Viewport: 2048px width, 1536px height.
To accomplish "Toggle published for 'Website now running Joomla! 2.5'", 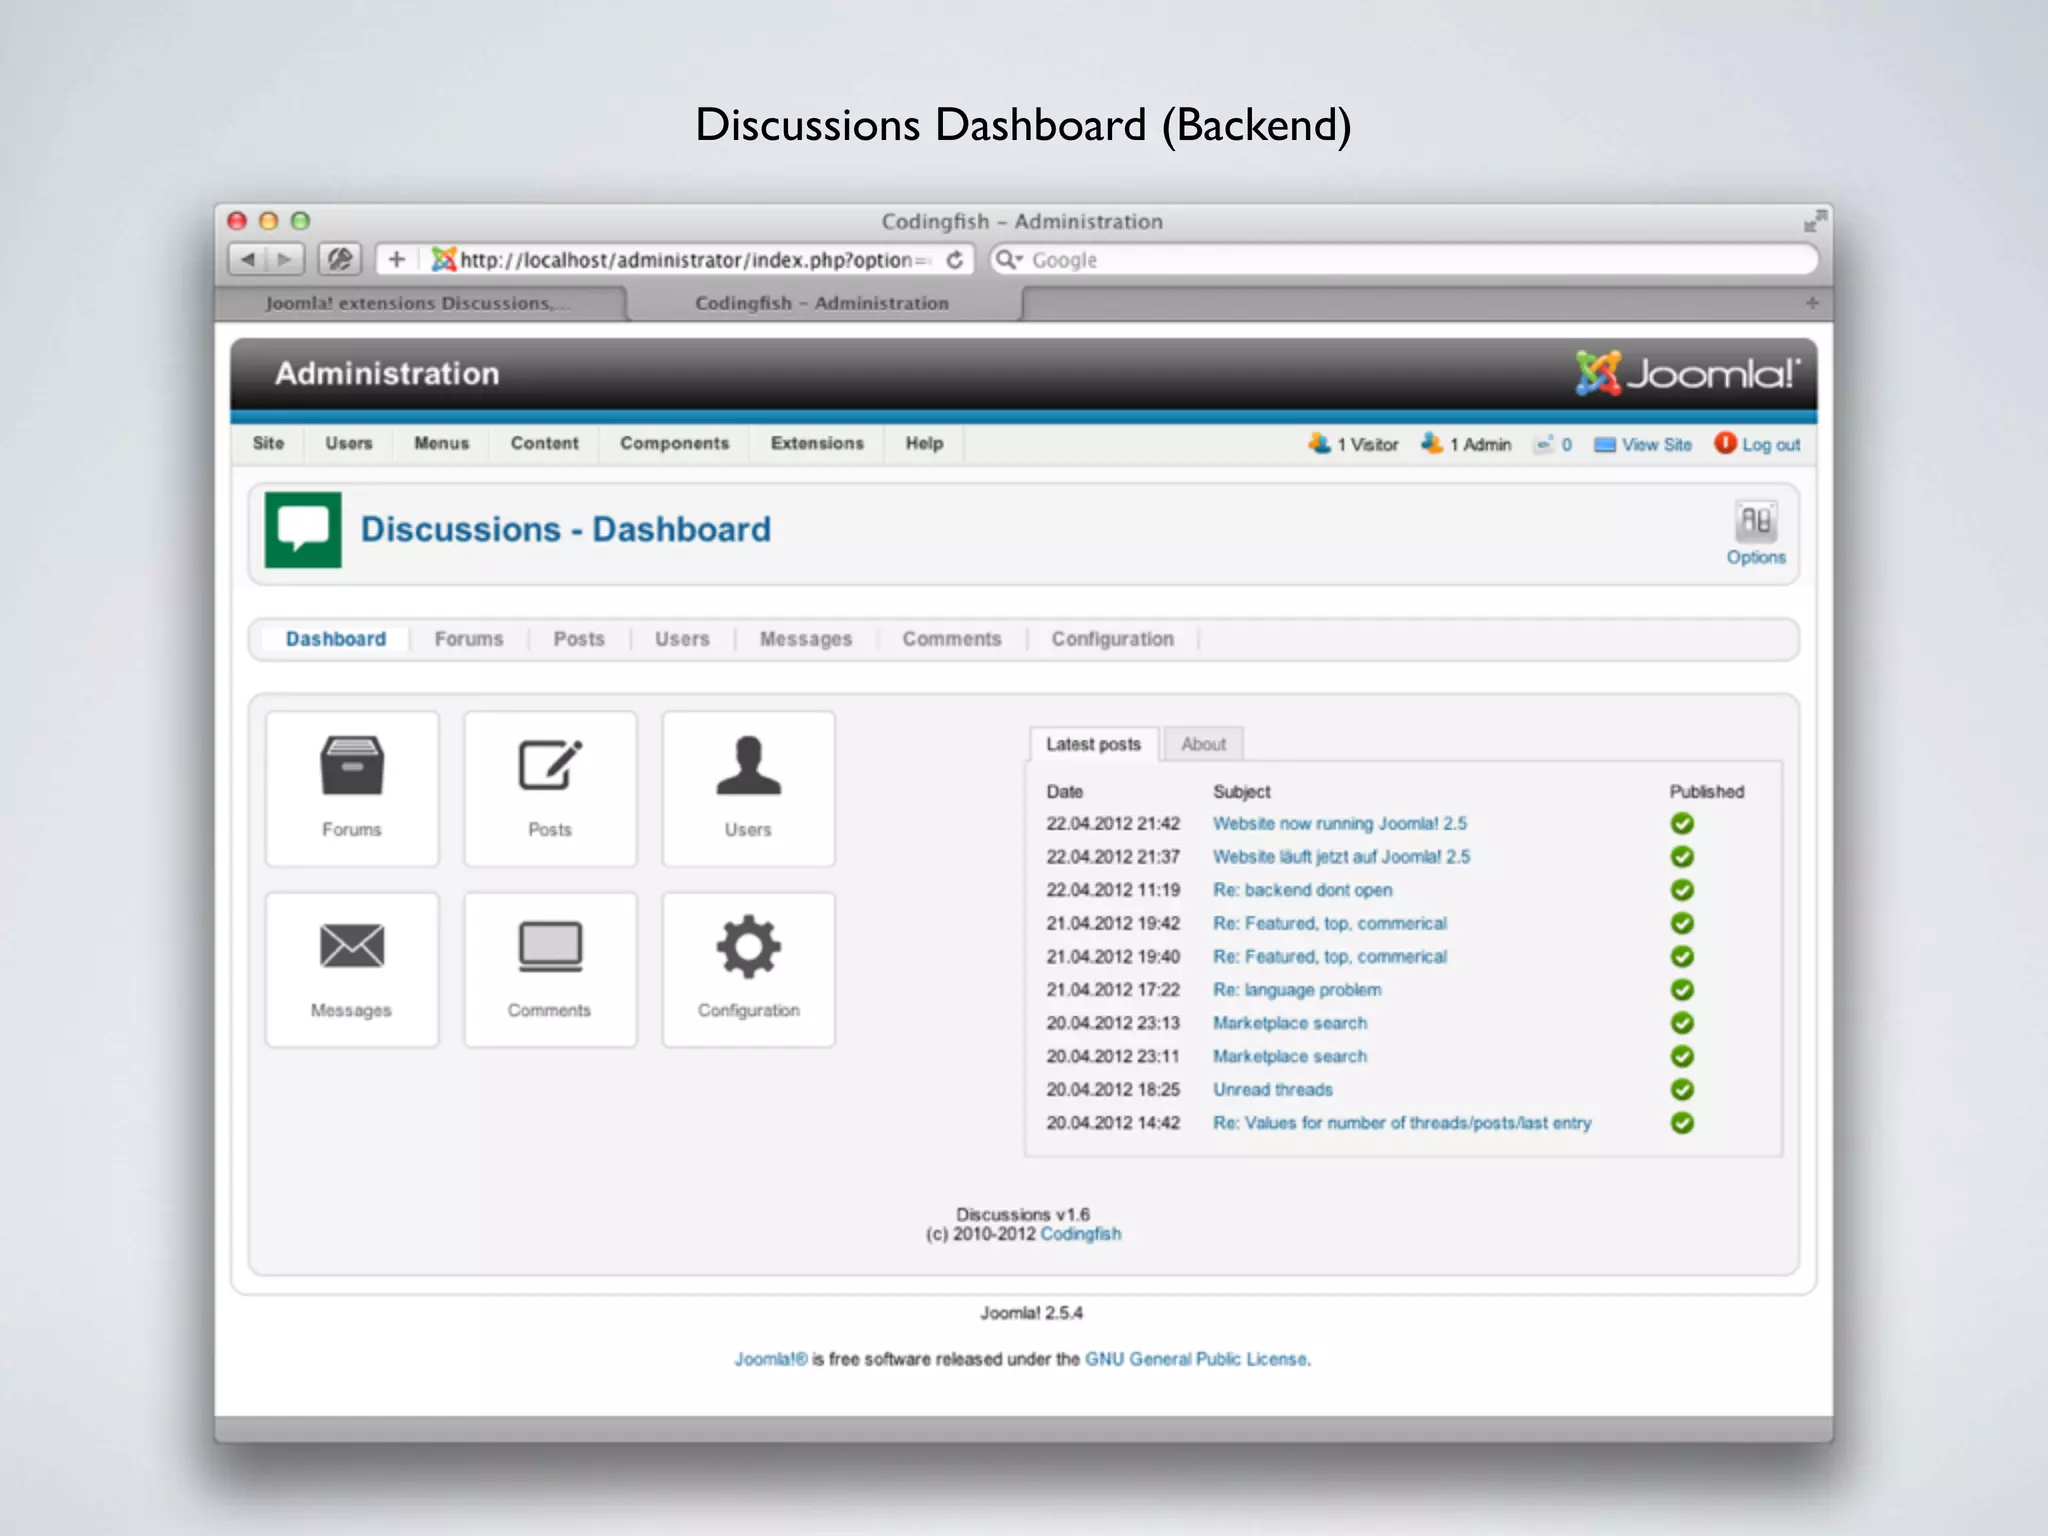I will tap(1682, 823).
